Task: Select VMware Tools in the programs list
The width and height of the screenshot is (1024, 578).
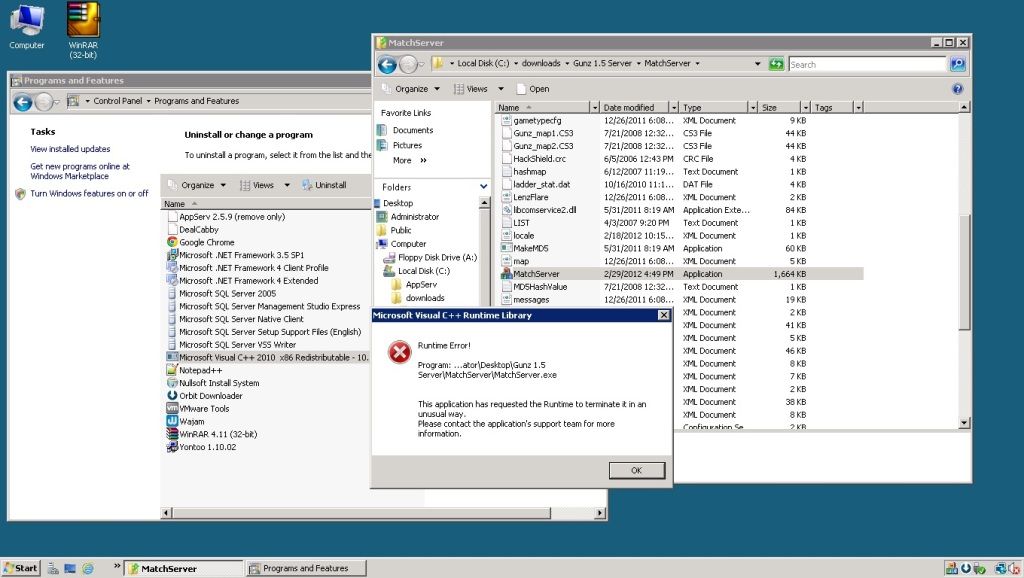Action: (x=204, y=408)
